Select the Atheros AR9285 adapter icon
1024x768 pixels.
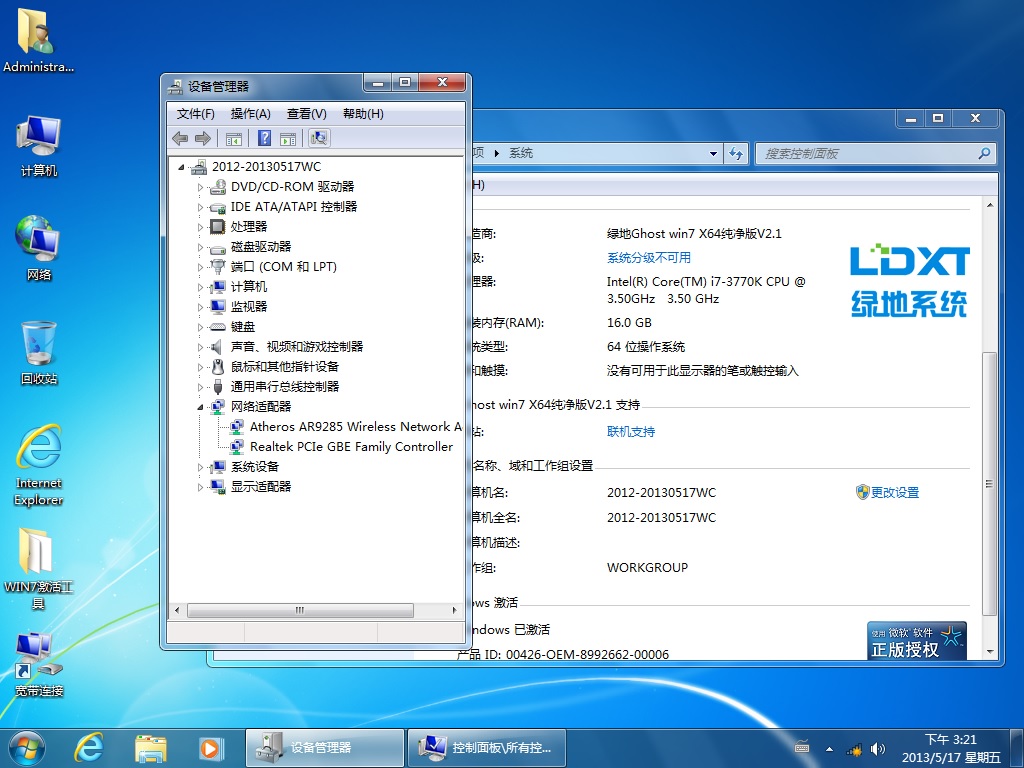point(237,426)
